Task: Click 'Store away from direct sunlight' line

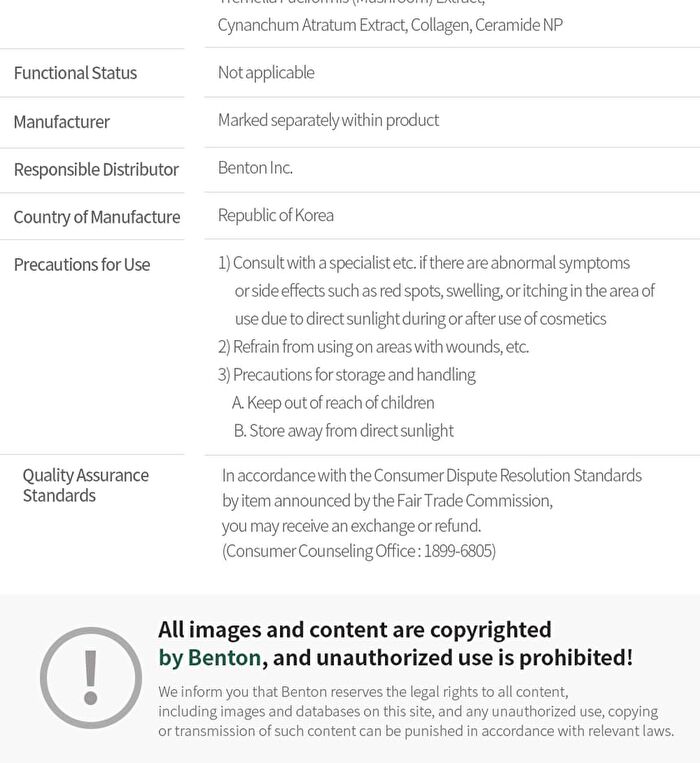Action: [x=343, y=431]
